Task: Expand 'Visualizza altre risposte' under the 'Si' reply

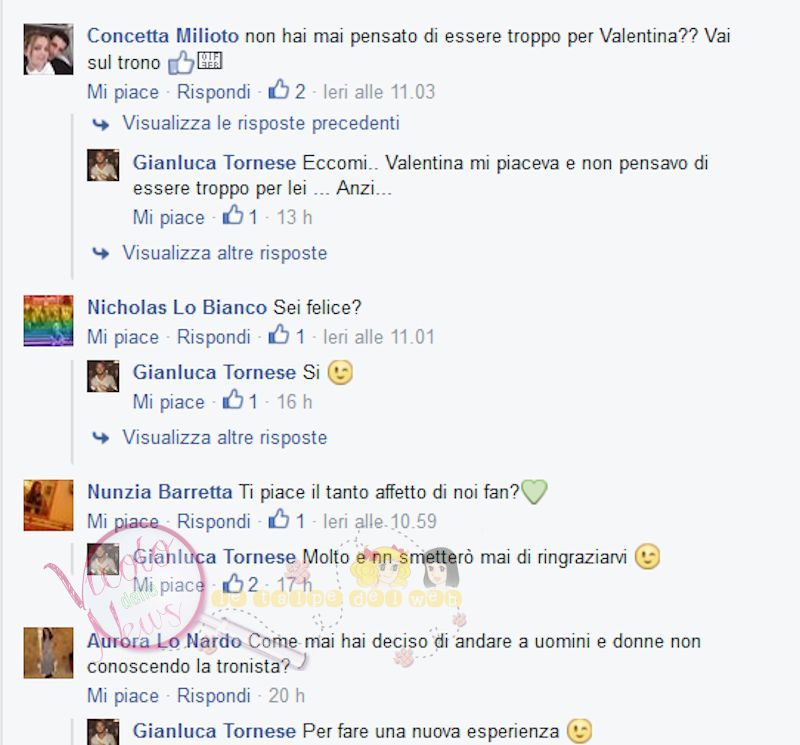Action: (x=224, y=437)
